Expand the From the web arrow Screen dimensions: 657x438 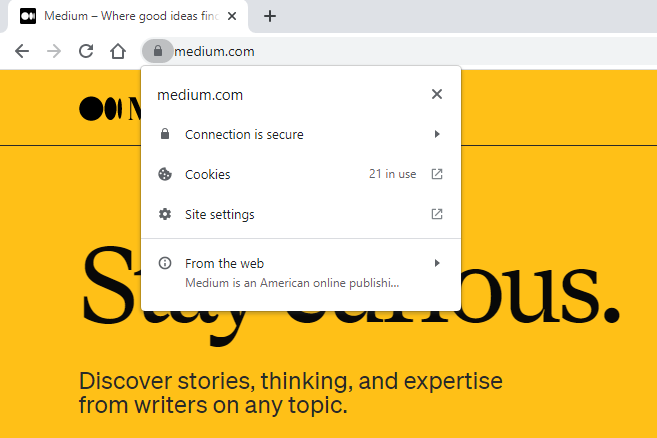point(437,263)
